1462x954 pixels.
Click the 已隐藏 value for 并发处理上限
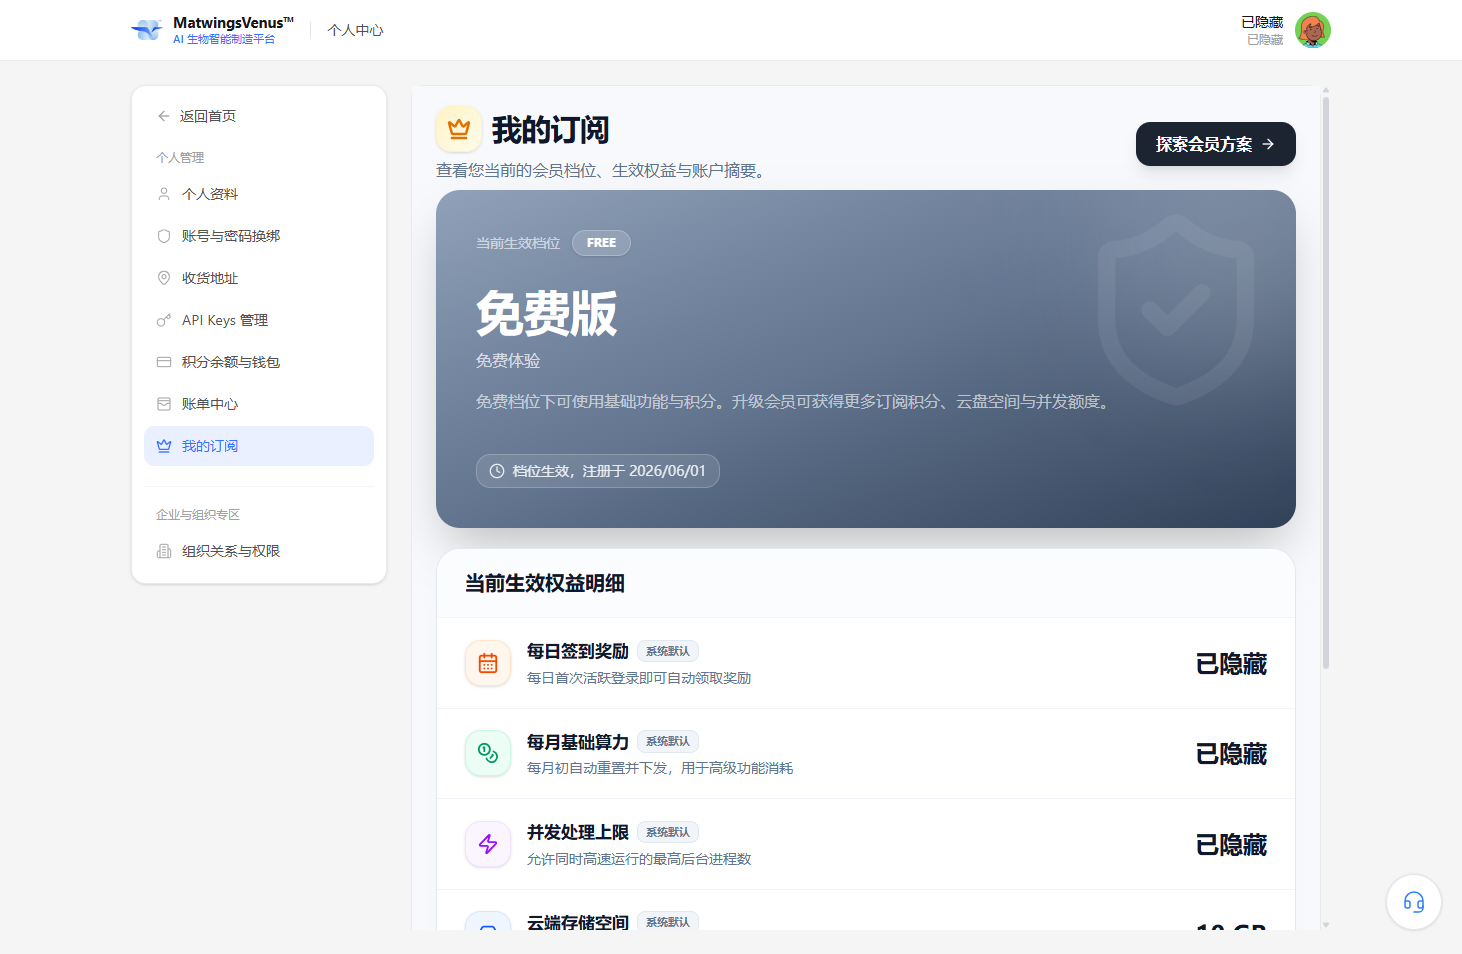point(1231,845)
